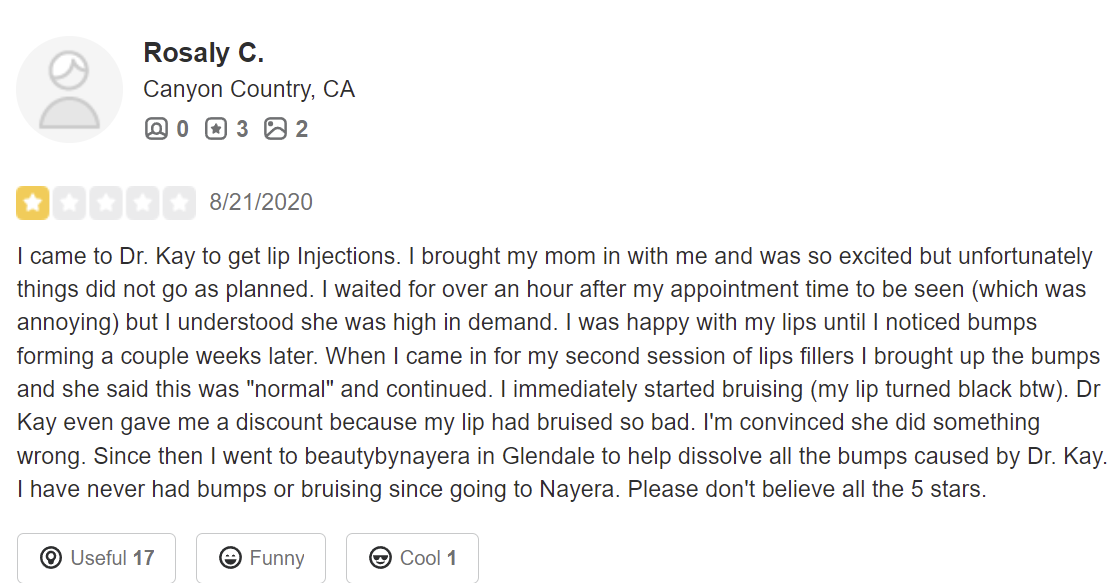The image size is (1117, 583).
Task: Click the third empty rating star
Action: [x=106, y=203]
